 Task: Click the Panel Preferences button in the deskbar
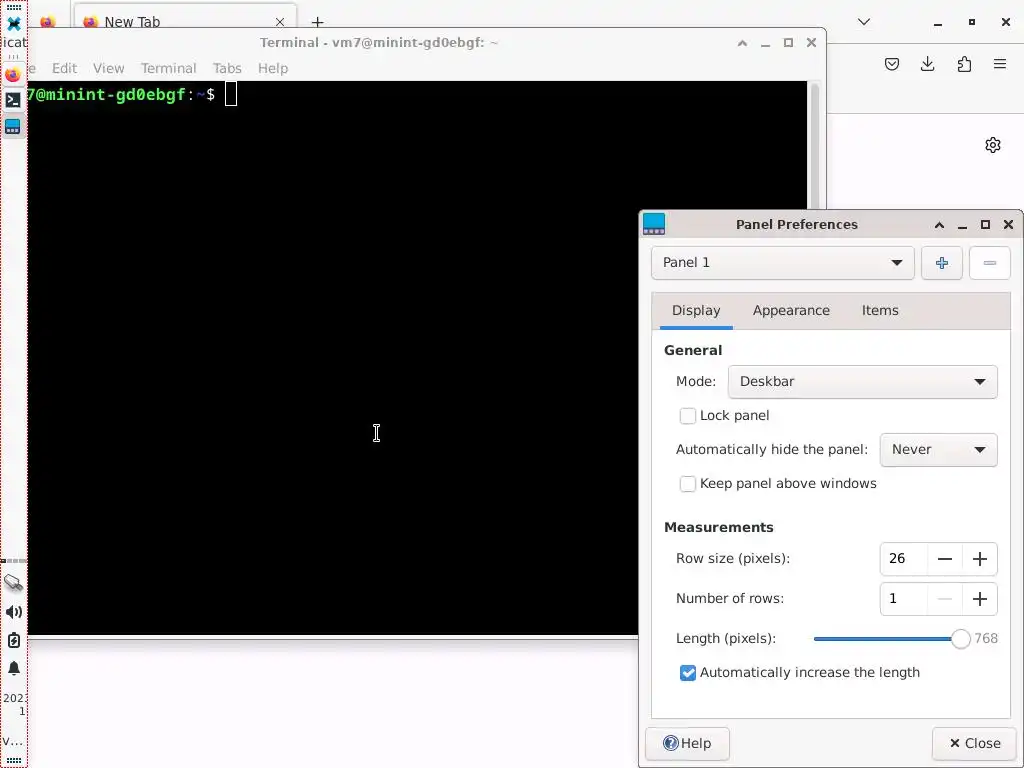point(13,126)
